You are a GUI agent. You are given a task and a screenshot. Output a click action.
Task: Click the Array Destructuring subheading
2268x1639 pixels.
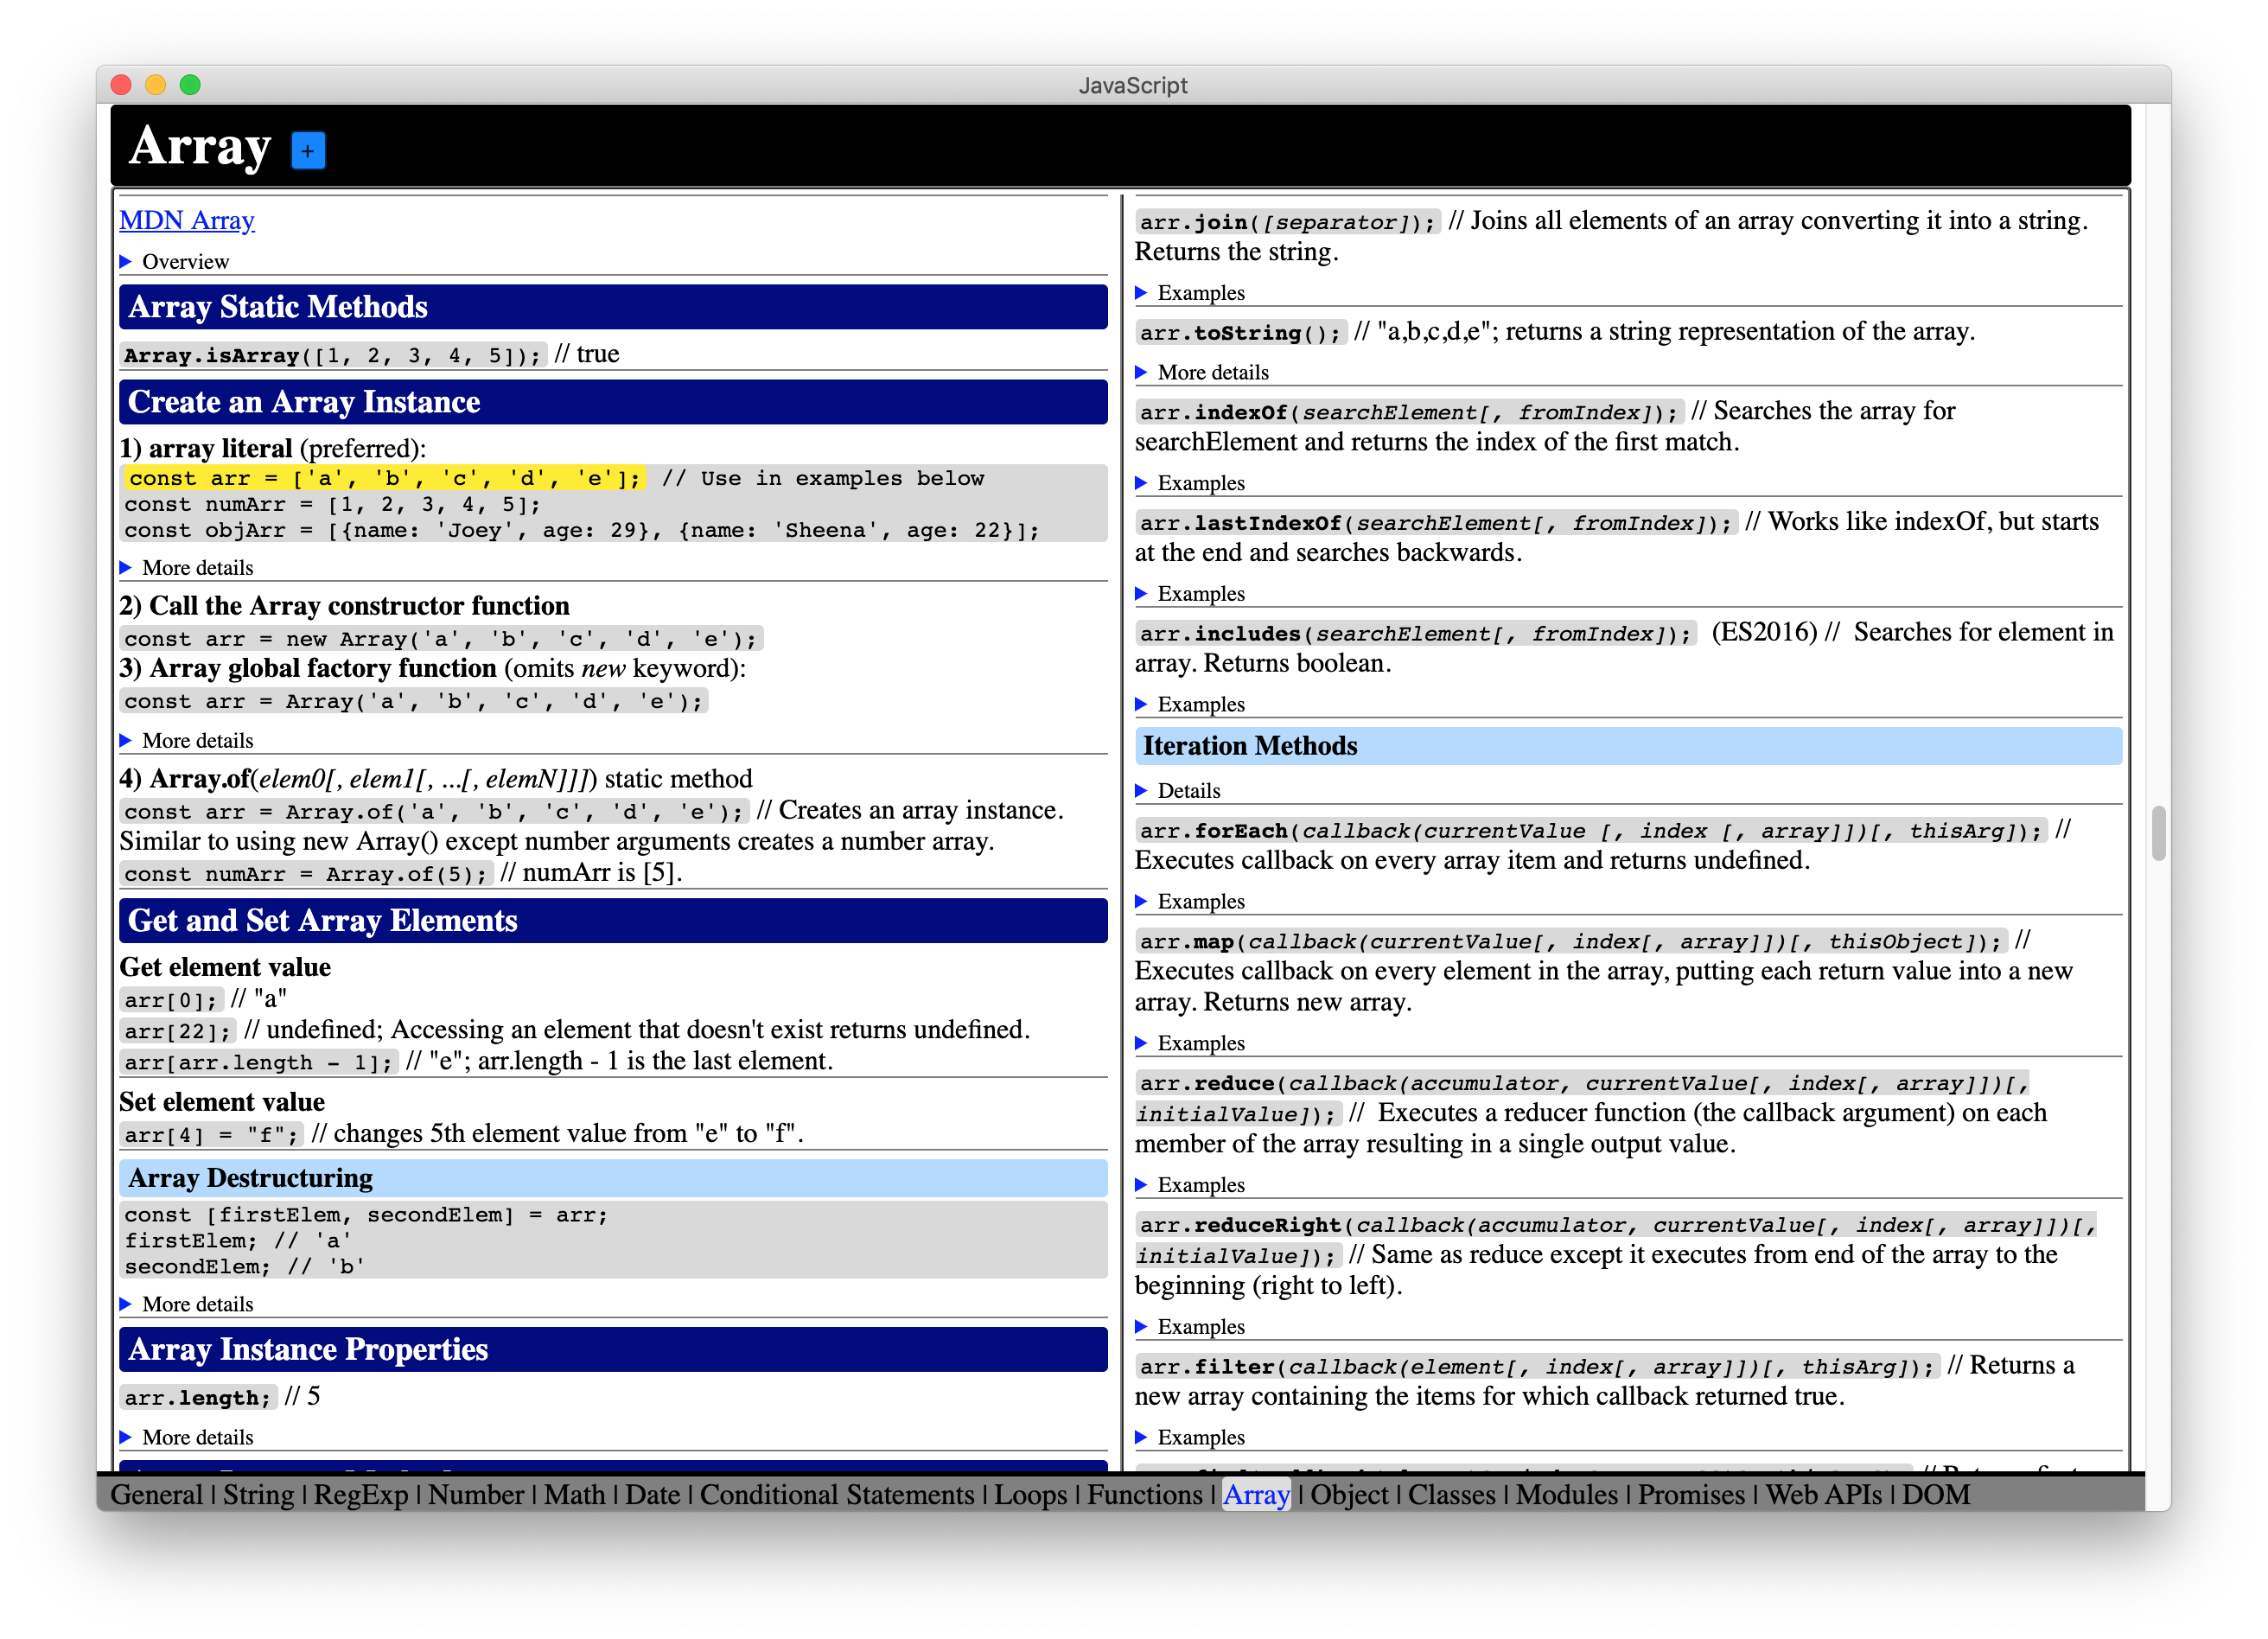(x=613, y=1178)
